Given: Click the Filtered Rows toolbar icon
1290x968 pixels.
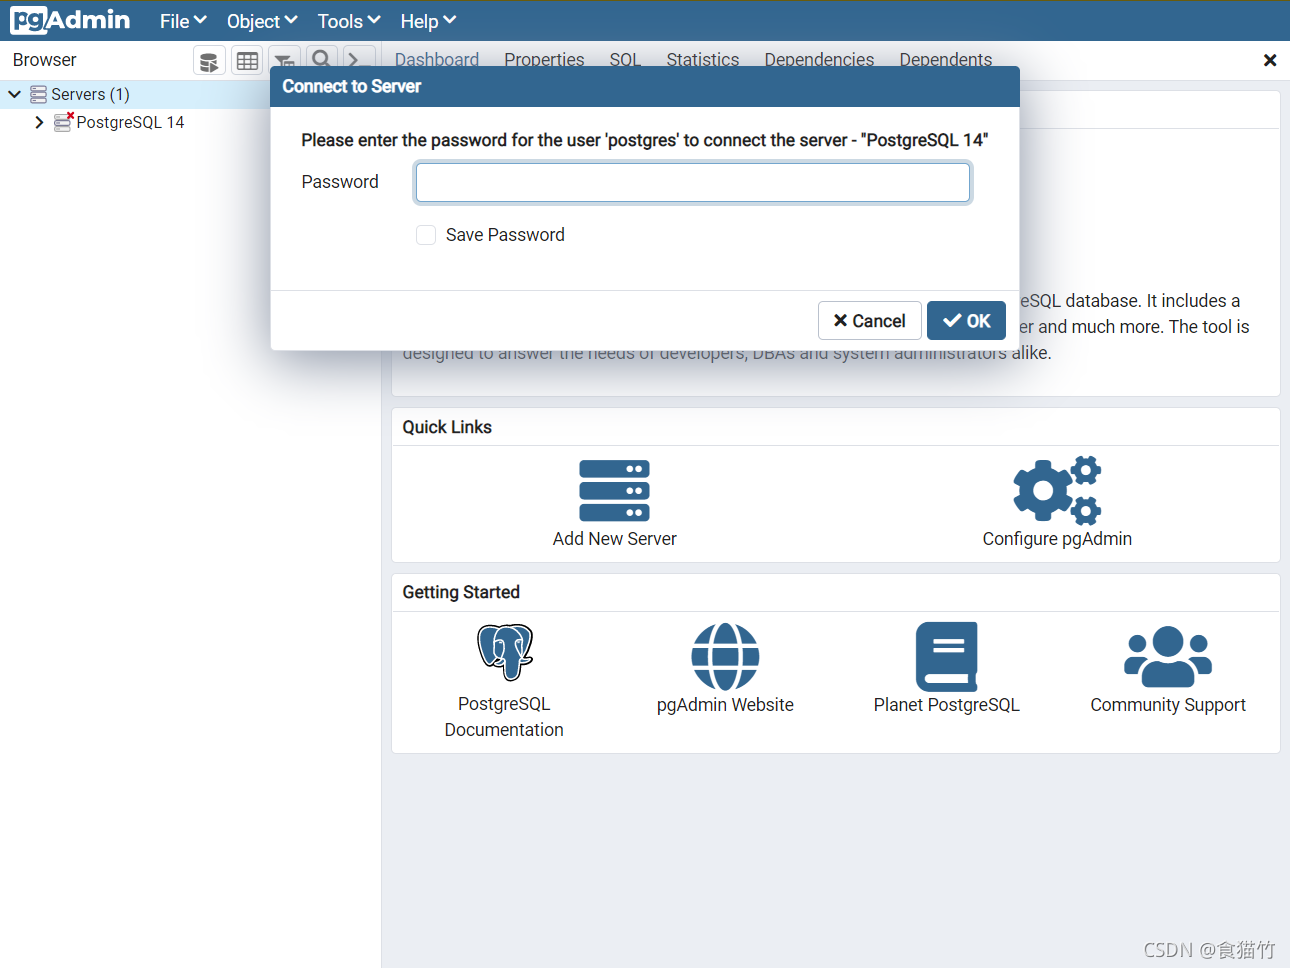Looking at the screenshot, I should tap(283, 61).
